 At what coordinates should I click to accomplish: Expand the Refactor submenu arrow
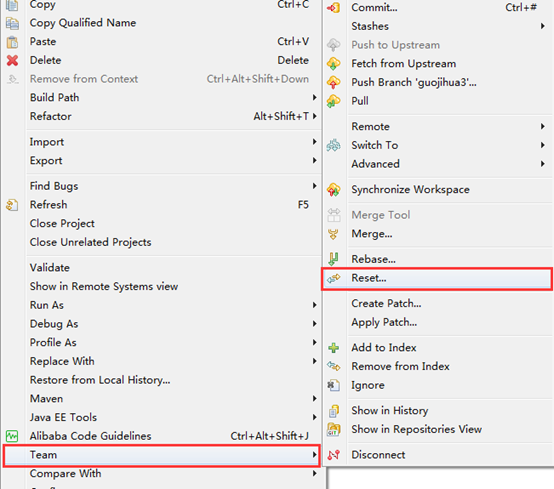pos(314,116)
